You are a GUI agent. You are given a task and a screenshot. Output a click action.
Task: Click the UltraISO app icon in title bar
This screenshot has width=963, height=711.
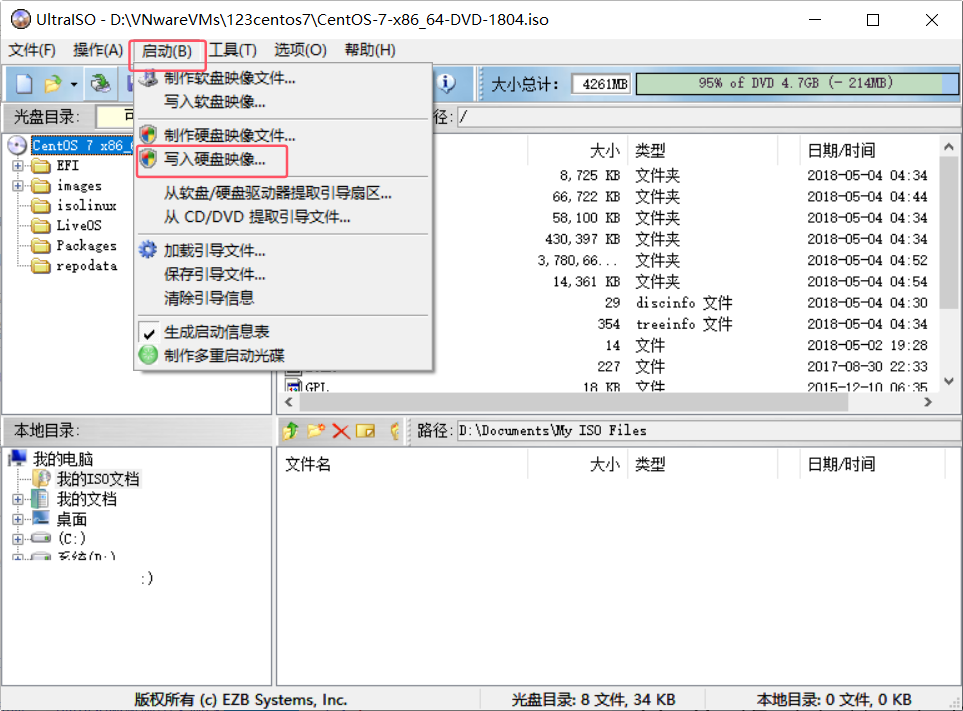pyautogui.click(x=20, y=19)
